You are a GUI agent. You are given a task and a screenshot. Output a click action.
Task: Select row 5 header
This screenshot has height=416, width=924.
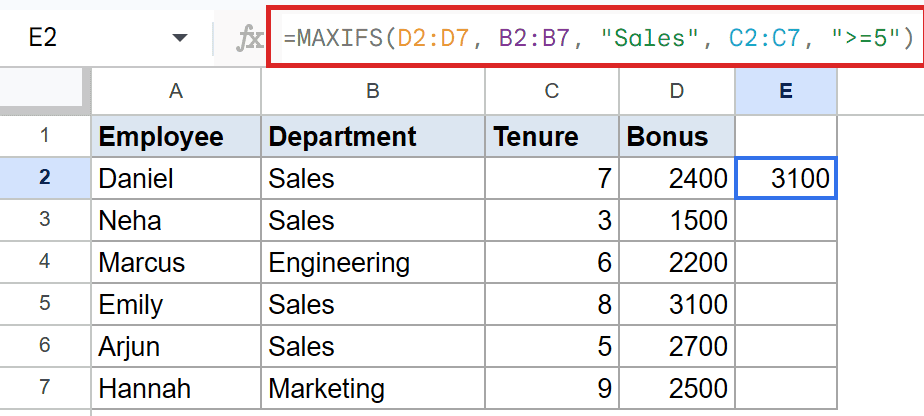[45, 303]
